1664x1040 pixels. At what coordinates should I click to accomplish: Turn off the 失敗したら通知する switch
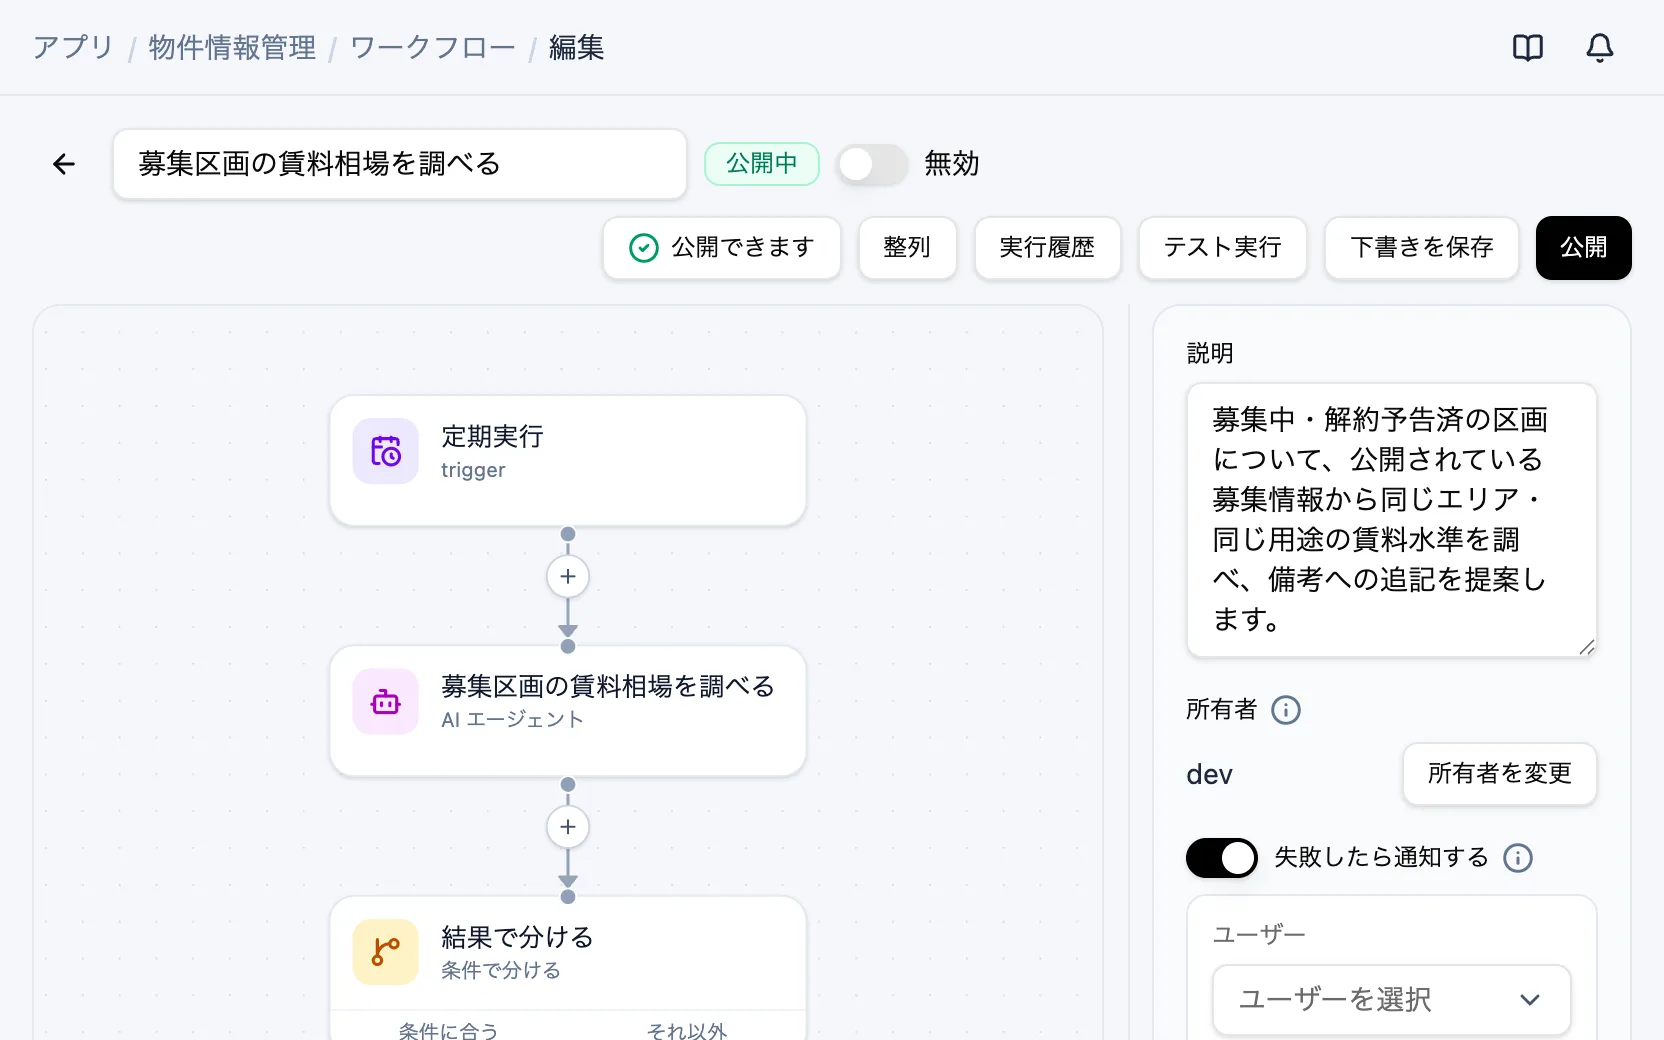[x=1222, y=858]
